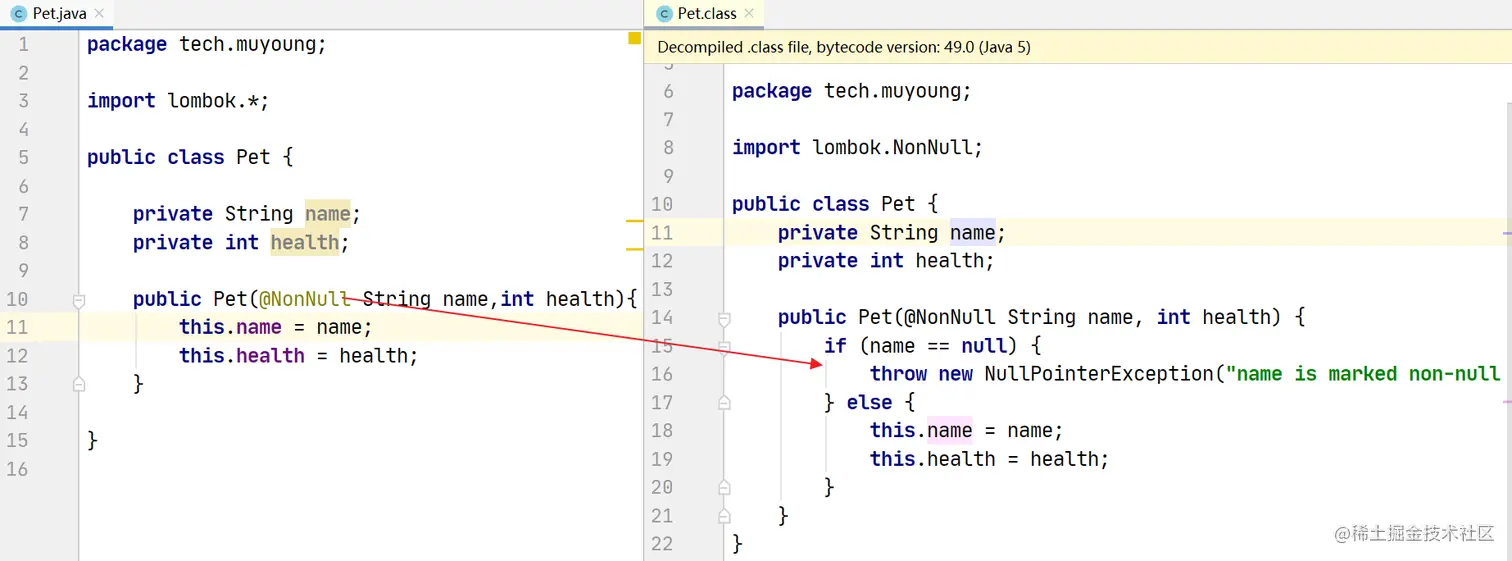The height and width of the screenshot is (561, 1512).
Task: Collapse the if block at line 15 in Pet.class
Action: click(724, 346)
